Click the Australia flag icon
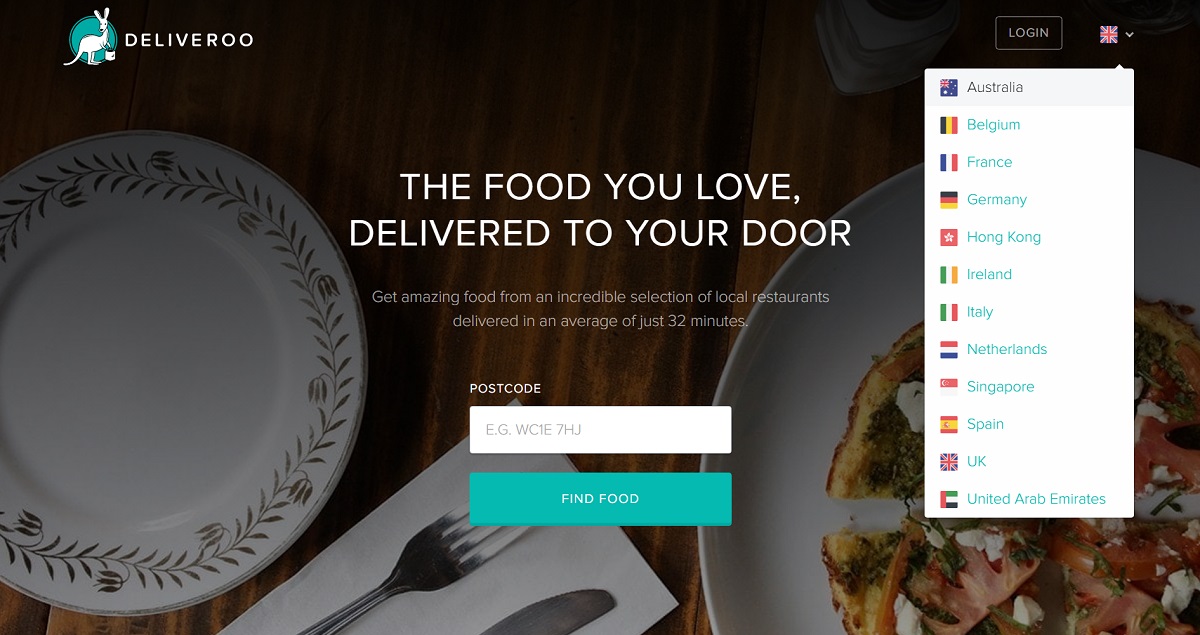Screen dimensions: 1200x635 tap(949, 87)
